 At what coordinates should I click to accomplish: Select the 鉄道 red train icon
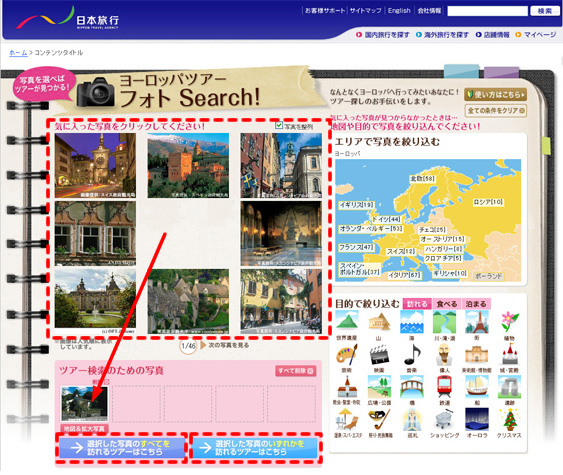[x=445, y=387]
